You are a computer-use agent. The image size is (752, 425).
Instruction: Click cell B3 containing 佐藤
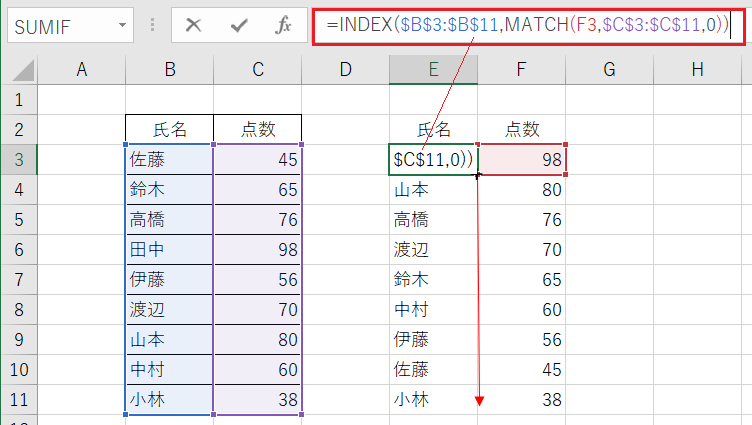tap(170, 160)
